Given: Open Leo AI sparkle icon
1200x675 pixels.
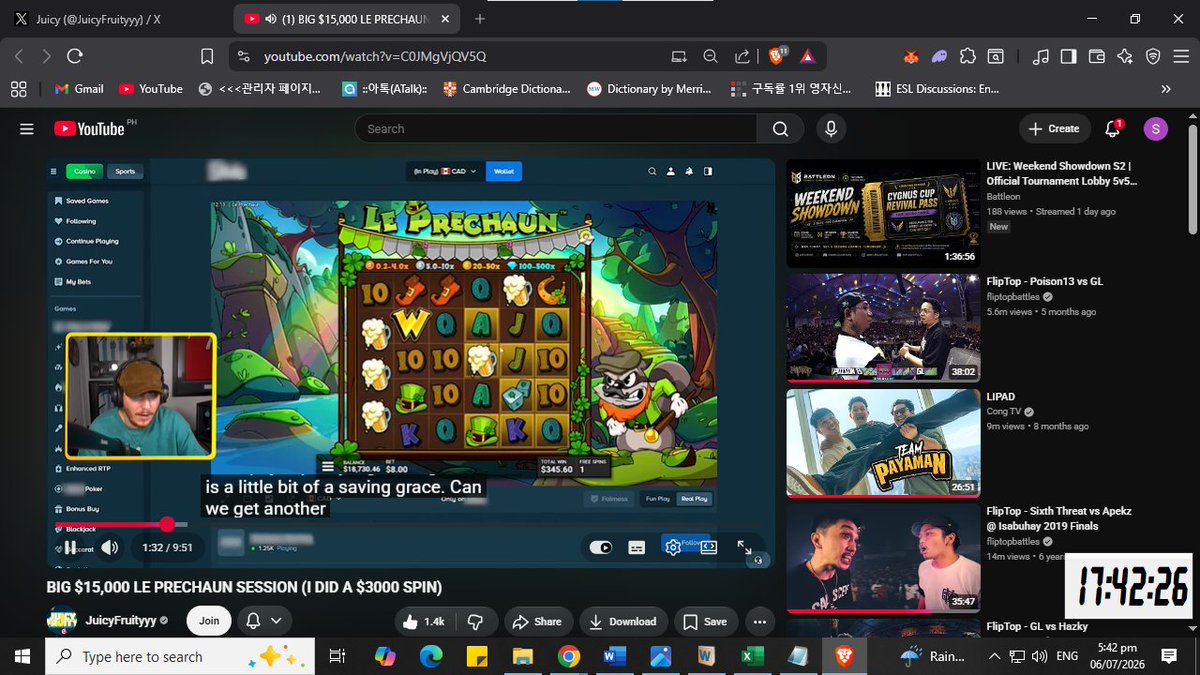Looking at the screenshot, I should [x=1125, y=56].
